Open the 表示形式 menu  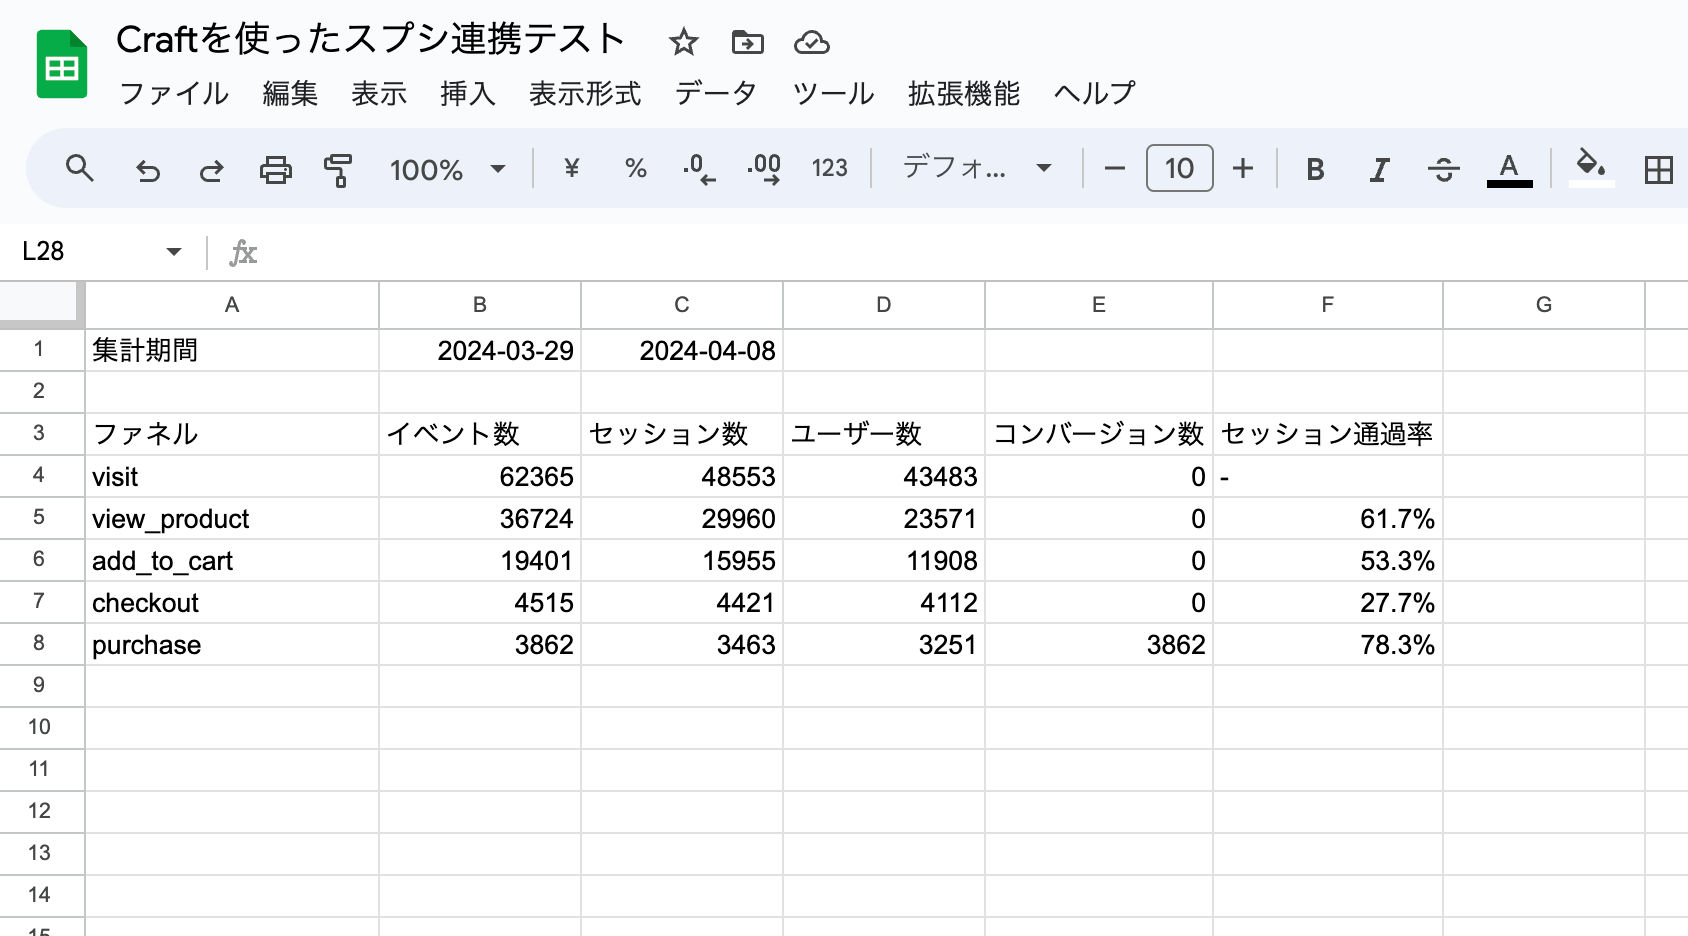pos(585,93)
